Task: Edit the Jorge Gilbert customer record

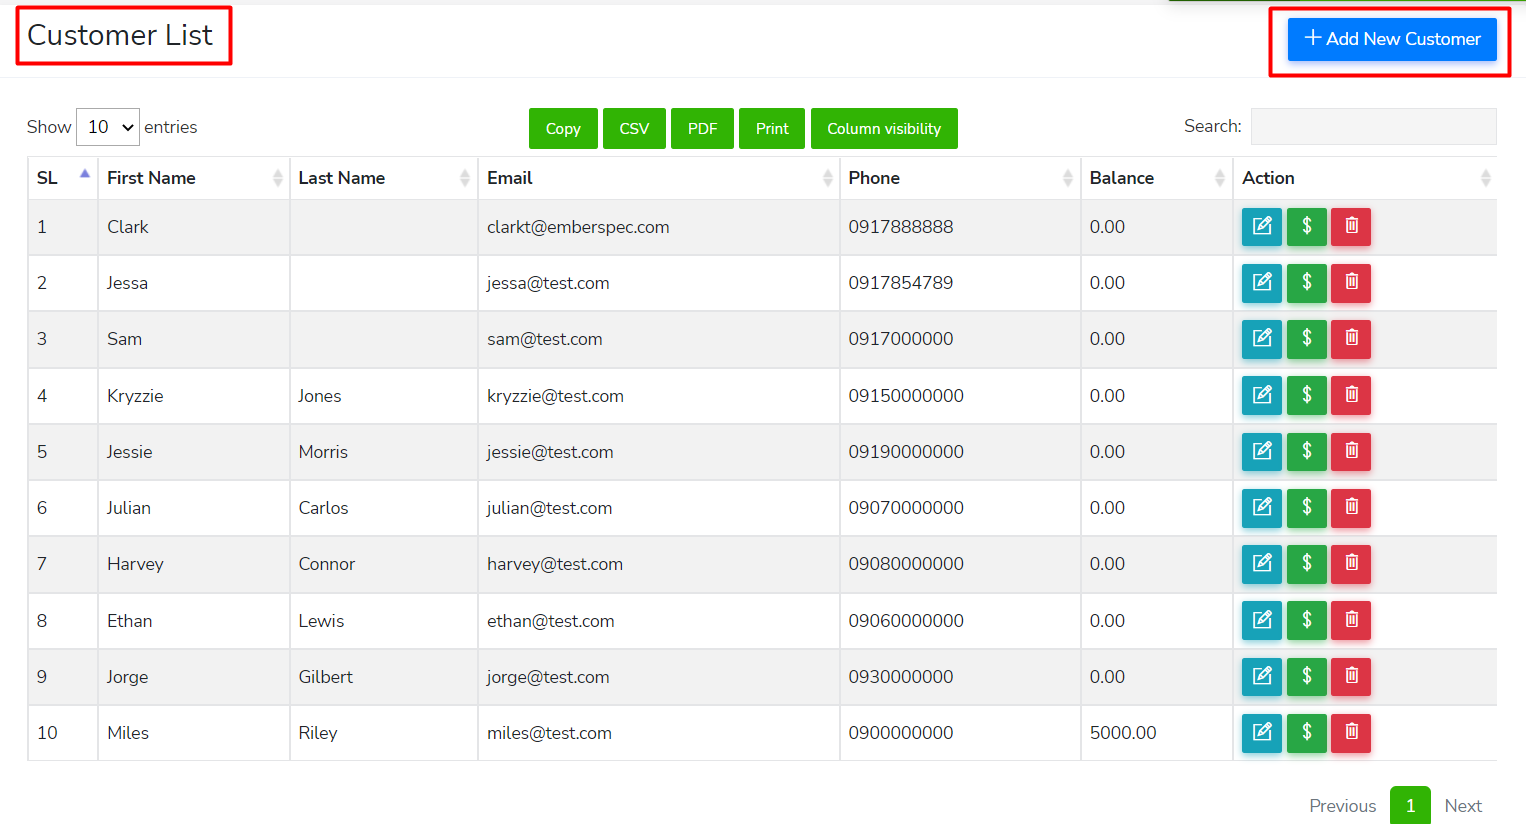Action: [x=1261, y=676]
